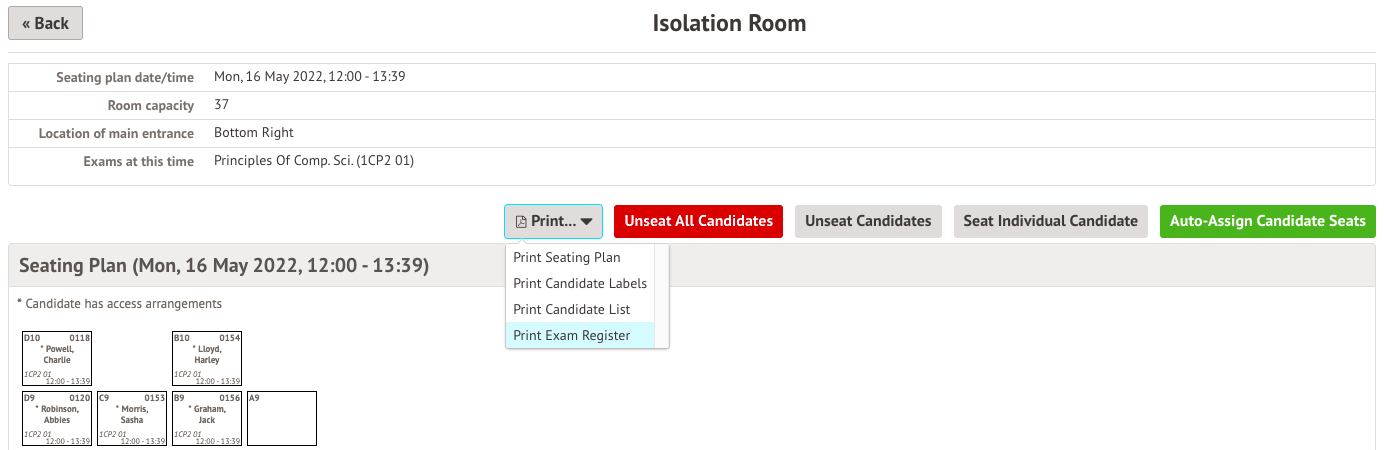
Task: Expand the Print dropdown arrow
Action: 587,222
